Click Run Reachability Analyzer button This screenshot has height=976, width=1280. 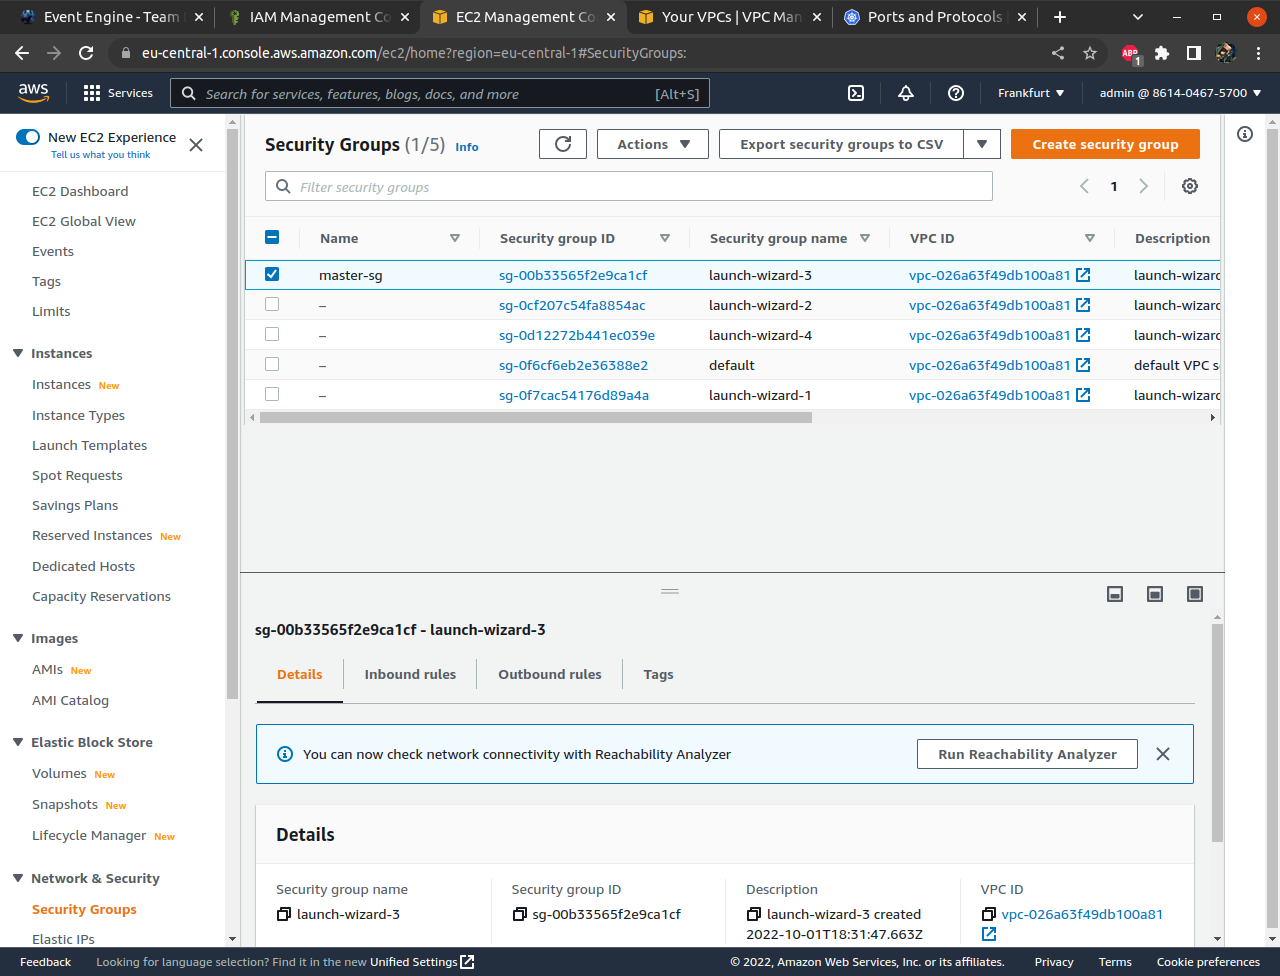(x=1027, y=754)
